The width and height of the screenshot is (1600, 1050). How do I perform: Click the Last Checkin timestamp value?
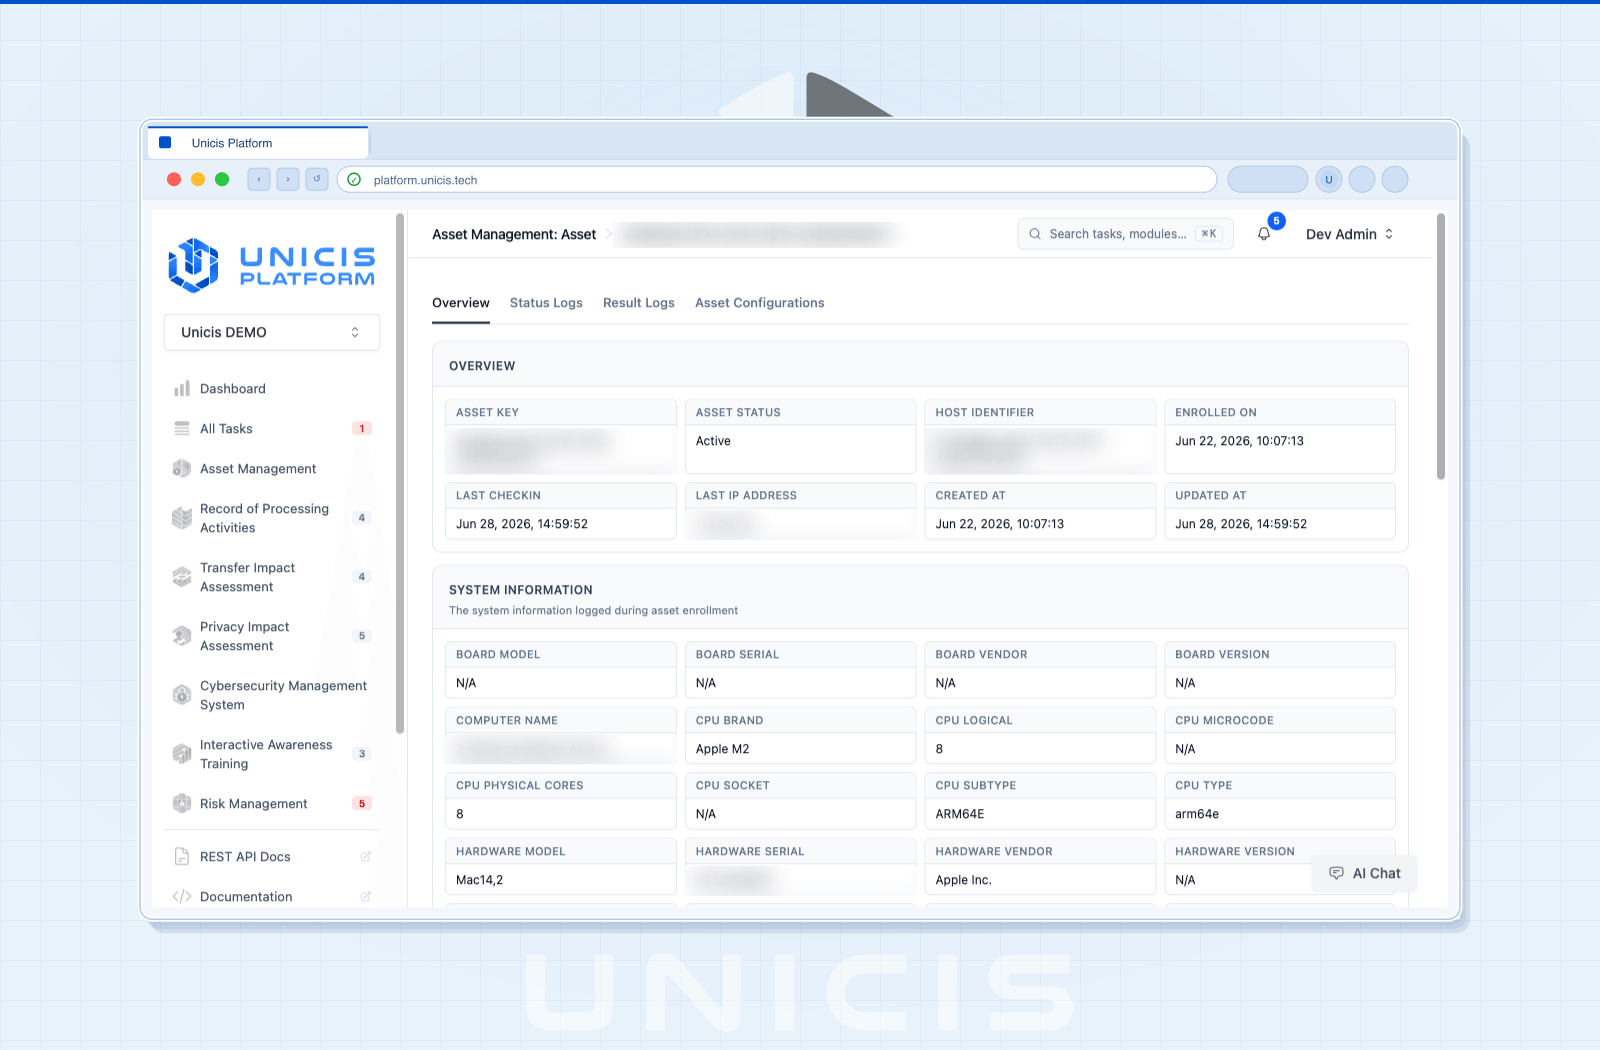tap(522, 524)
